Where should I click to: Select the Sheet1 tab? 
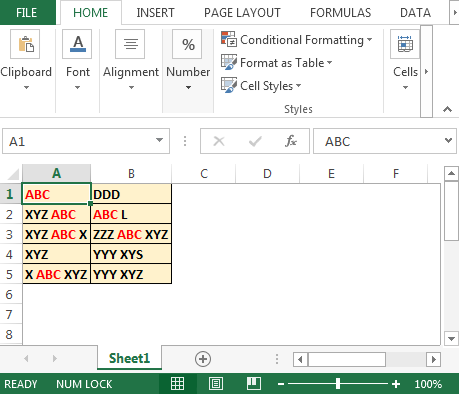tap(129, 358)
